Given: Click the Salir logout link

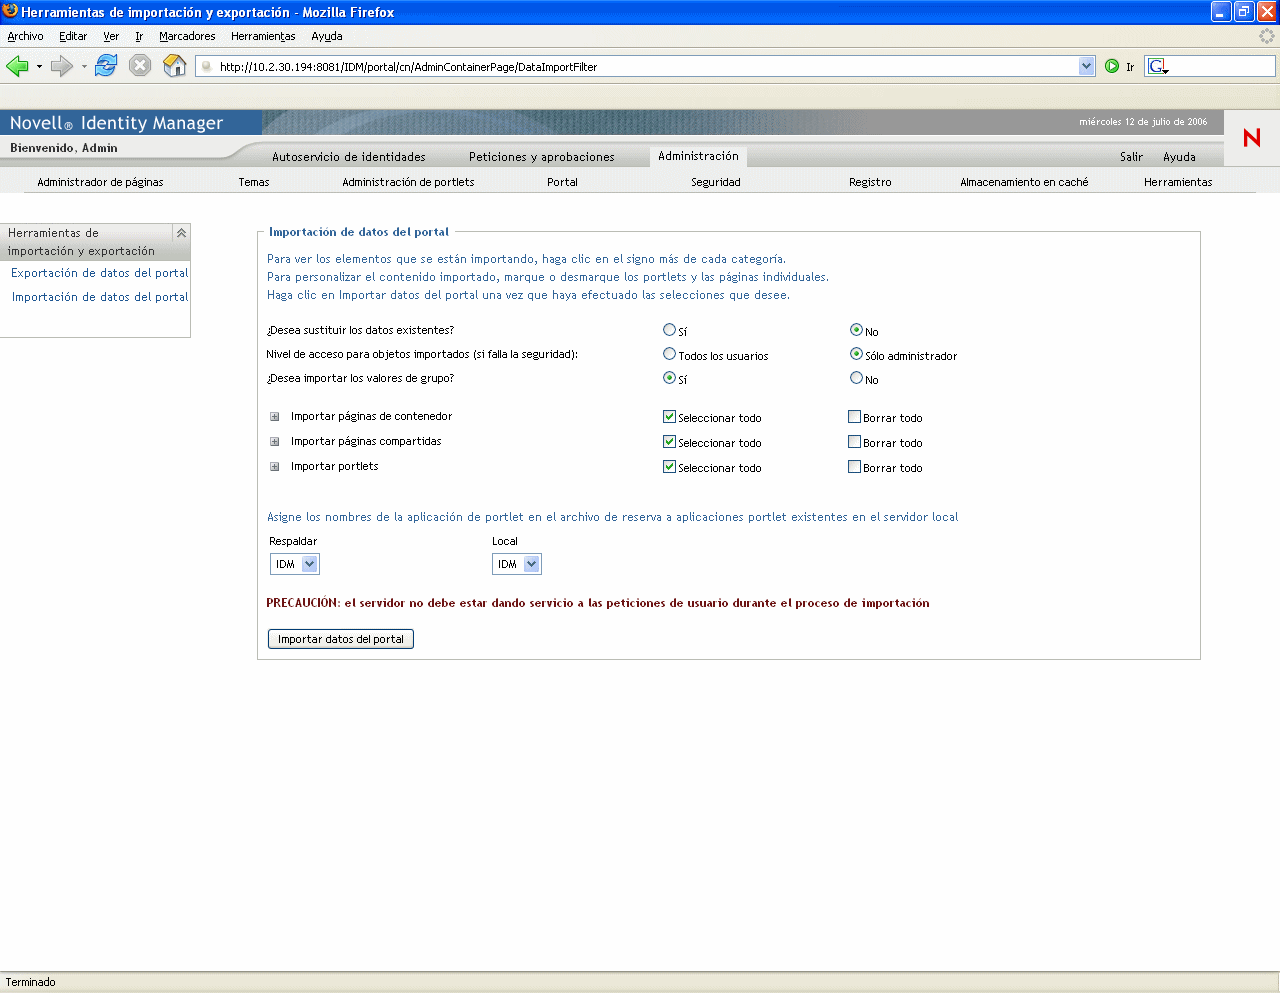Looking at the screenshot, I should (x=1131, y=157).
